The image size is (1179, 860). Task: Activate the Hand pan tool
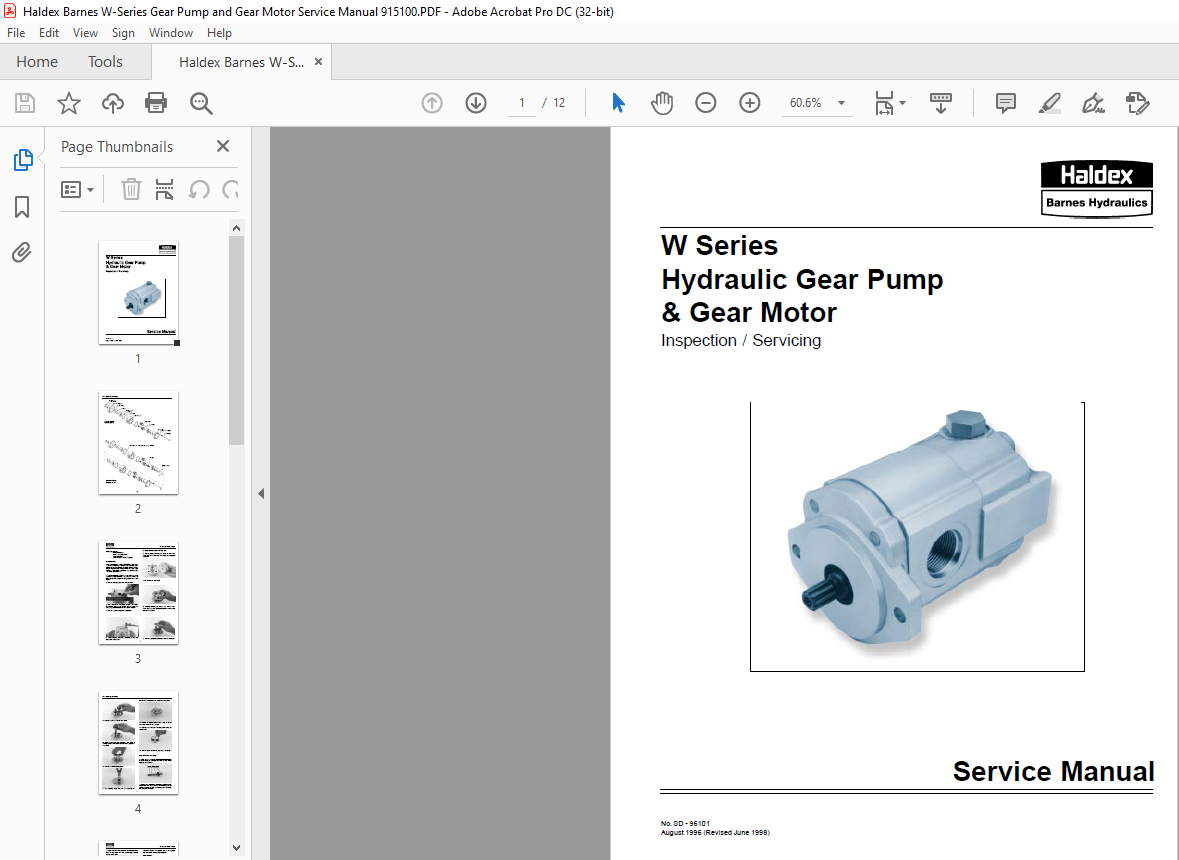point(662,103)
